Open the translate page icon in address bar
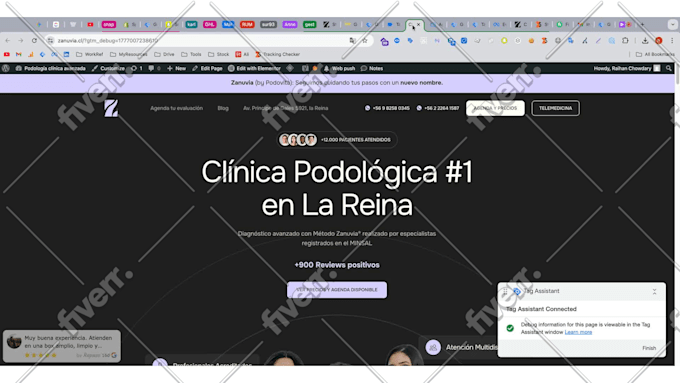680x383 pixels. click(352, 40)
